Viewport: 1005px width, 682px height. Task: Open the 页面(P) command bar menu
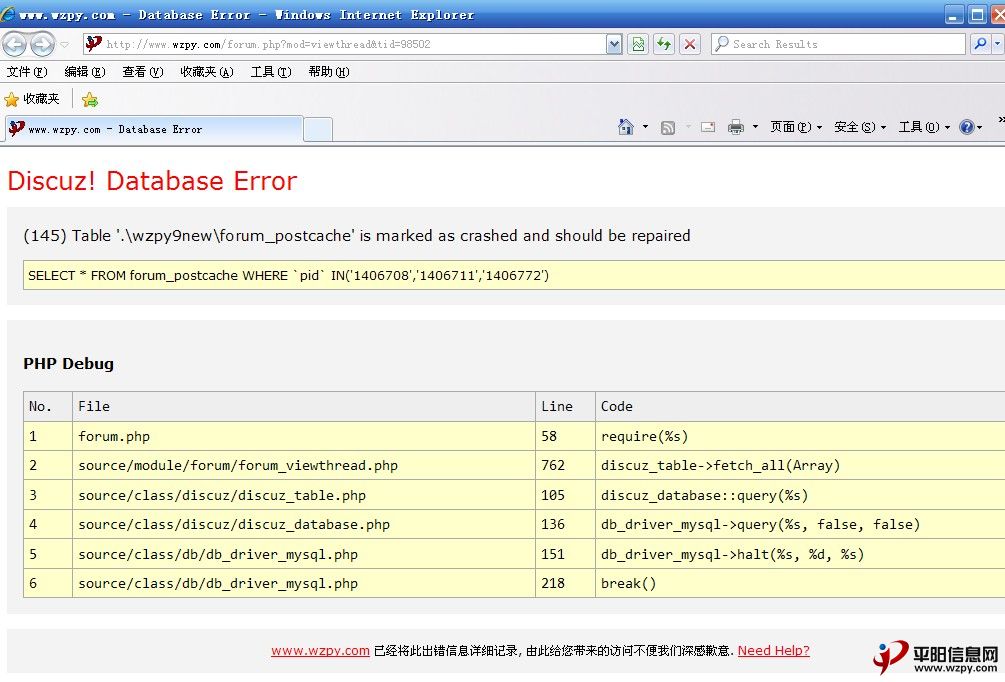tap(795, 127)
